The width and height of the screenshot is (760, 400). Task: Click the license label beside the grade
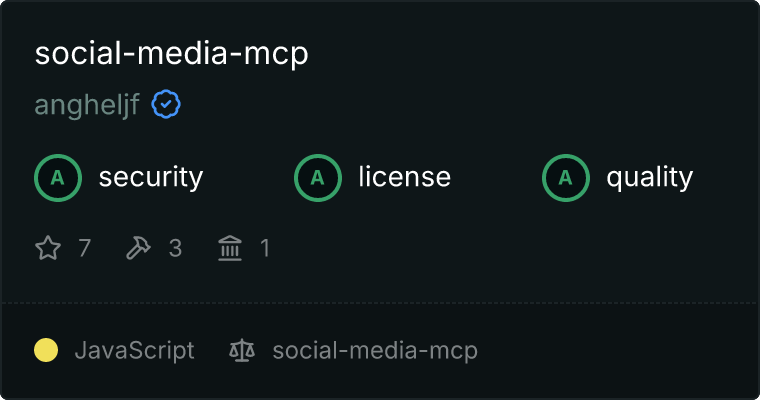(x=405, y=177)
